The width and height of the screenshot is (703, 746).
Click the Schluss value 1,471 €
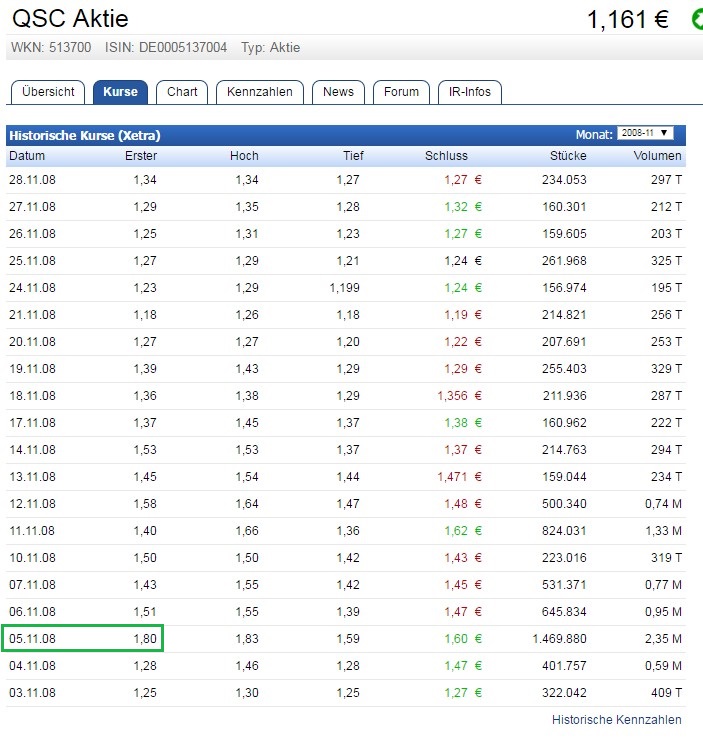tap(459, 477)
